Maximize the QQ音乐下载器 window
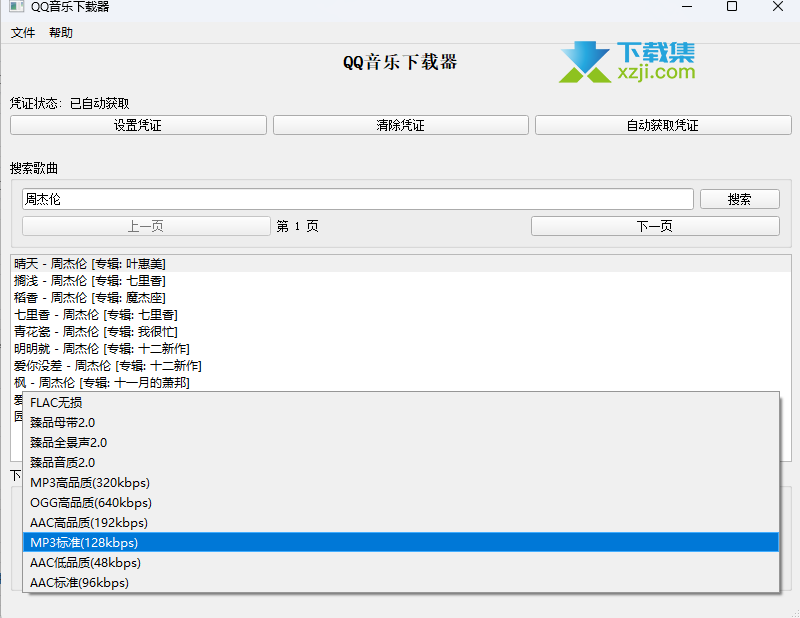 click(x=732, y=6)
